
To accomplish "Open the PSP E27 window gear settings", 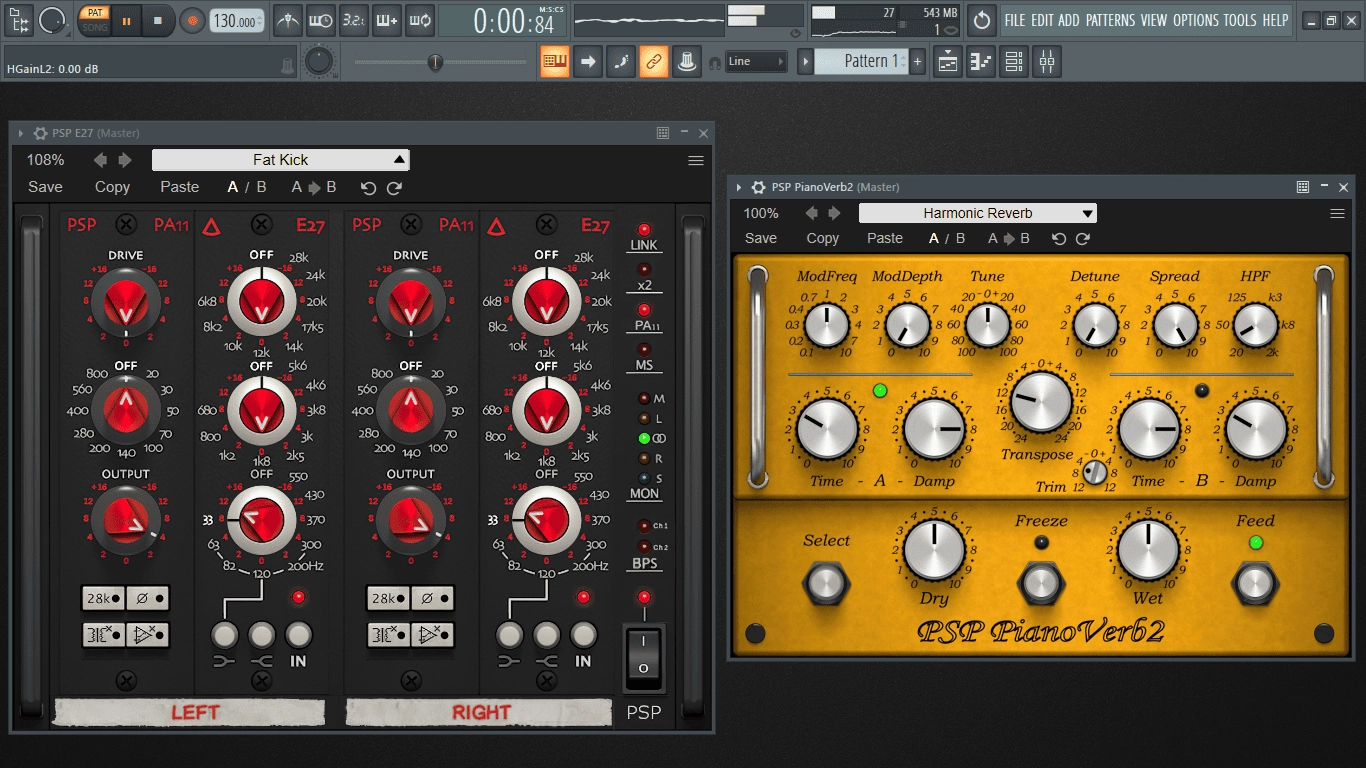I will [x=40, y=133].
